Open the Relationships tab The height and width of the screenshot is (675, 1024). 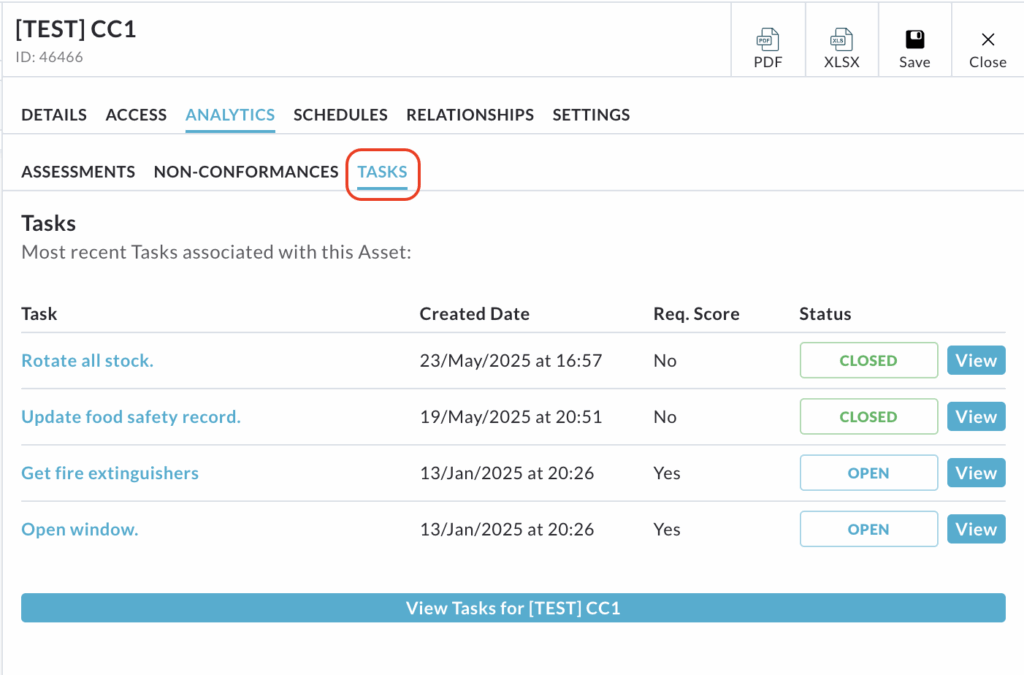pos(470,115)
